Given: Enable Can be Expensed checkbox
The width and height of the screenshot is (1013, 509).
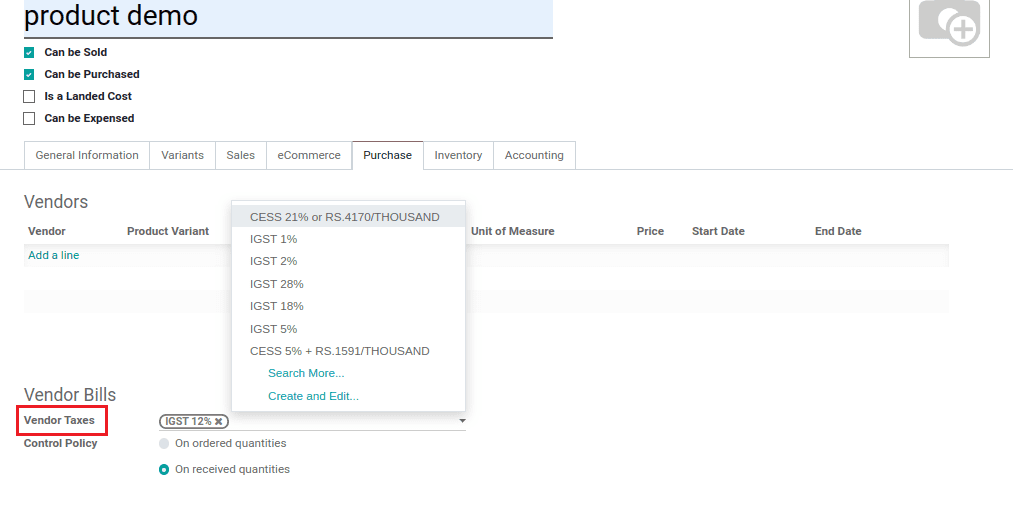Looking at the screenshot, I should click(29, 118).
